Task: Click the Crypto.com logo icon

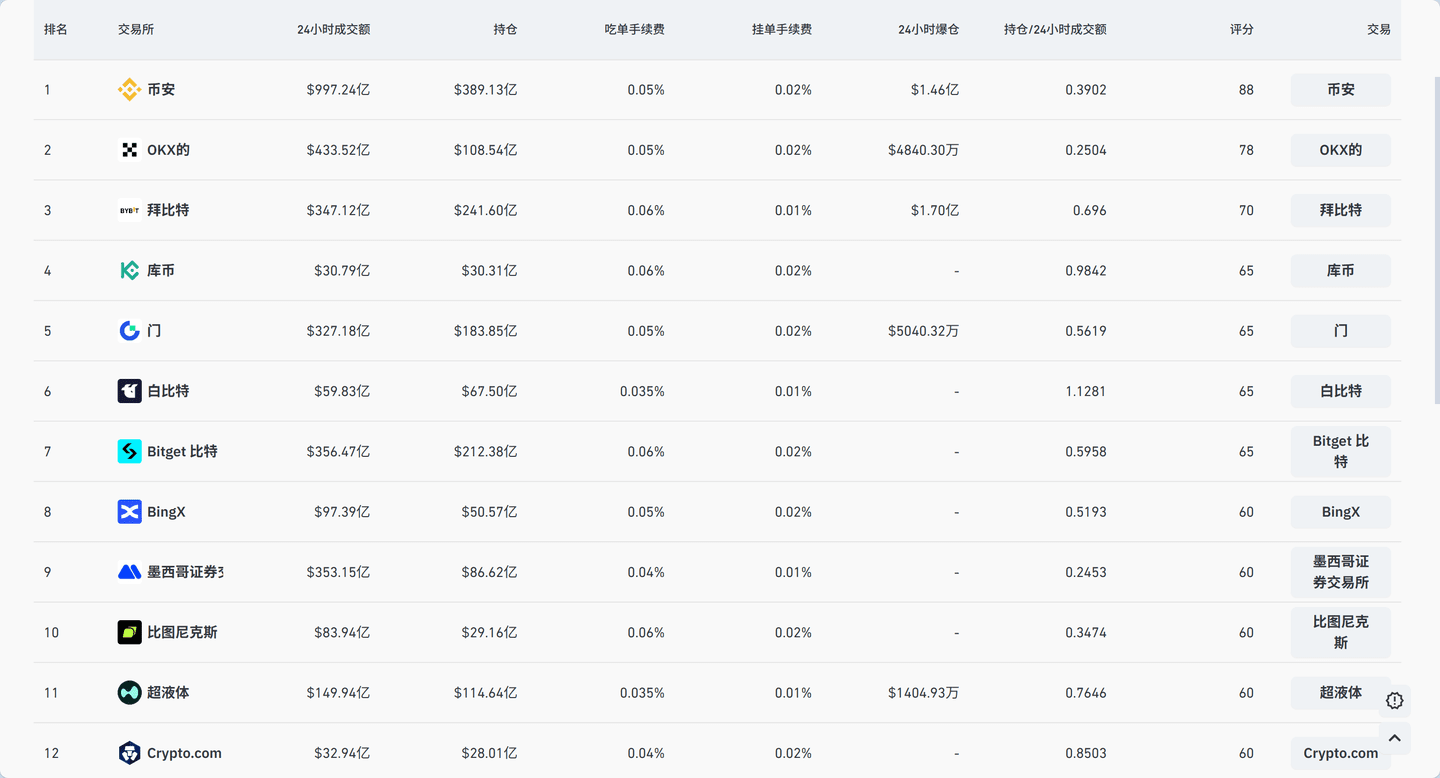Action: [129, 753]
